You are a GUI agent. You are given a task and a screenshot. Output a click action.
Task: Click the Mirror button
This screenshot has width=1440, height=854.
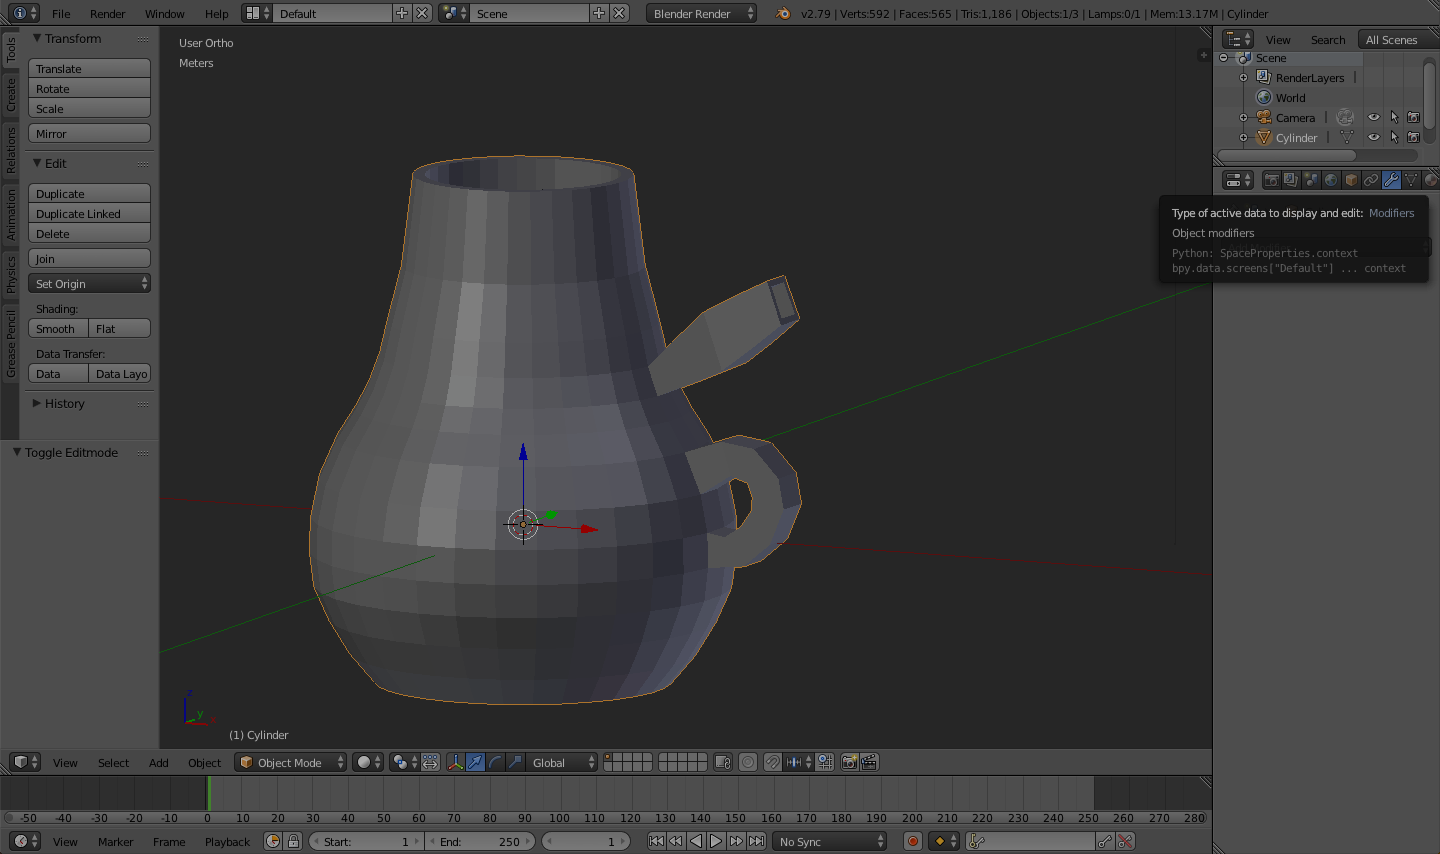click(89, 133)
